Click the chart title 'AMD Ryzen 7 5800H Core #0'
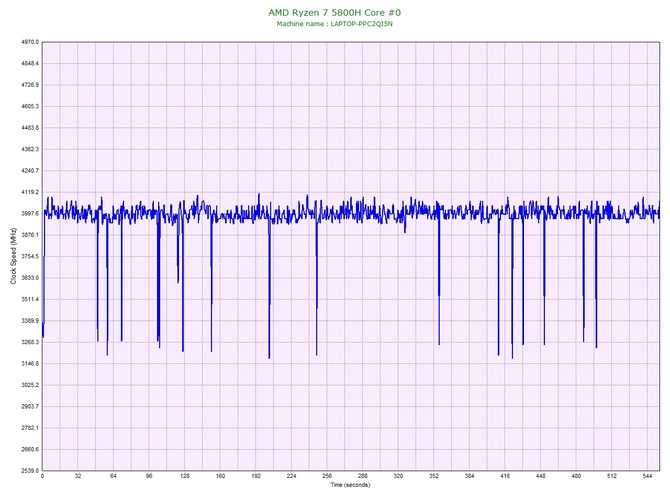 pyautogui.click(x=335, y=12)
